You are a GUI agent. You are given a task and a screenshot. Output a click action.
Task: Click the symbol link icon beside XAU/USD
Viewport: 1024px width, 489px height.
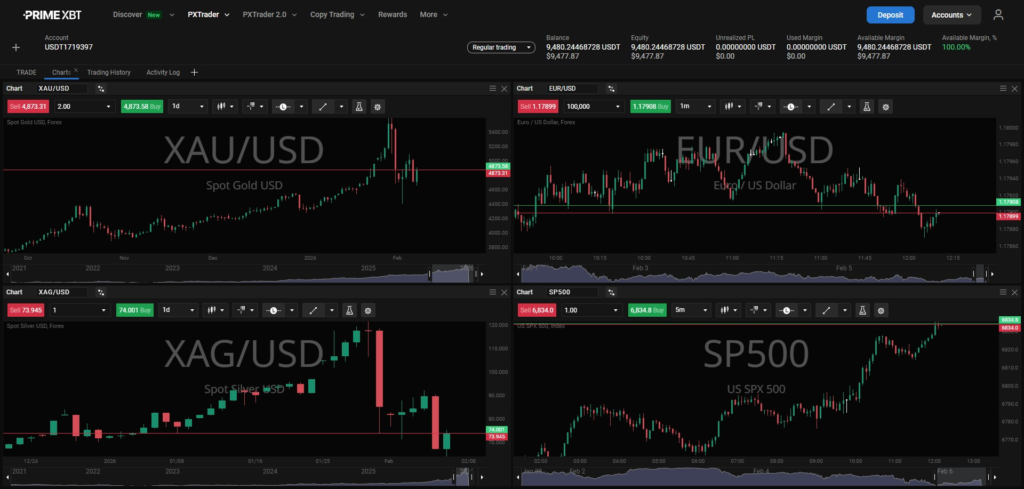pyautogui.click(x=101, y=89)
